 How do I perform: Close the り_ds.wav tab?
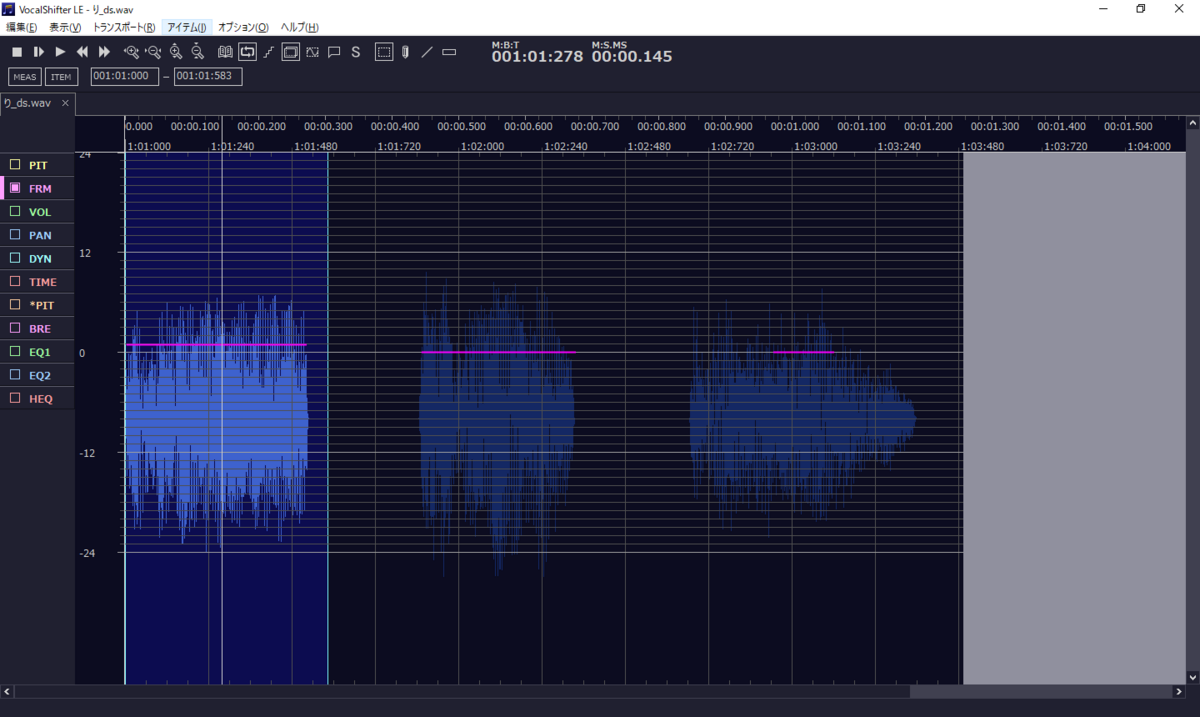click(65, 103)
